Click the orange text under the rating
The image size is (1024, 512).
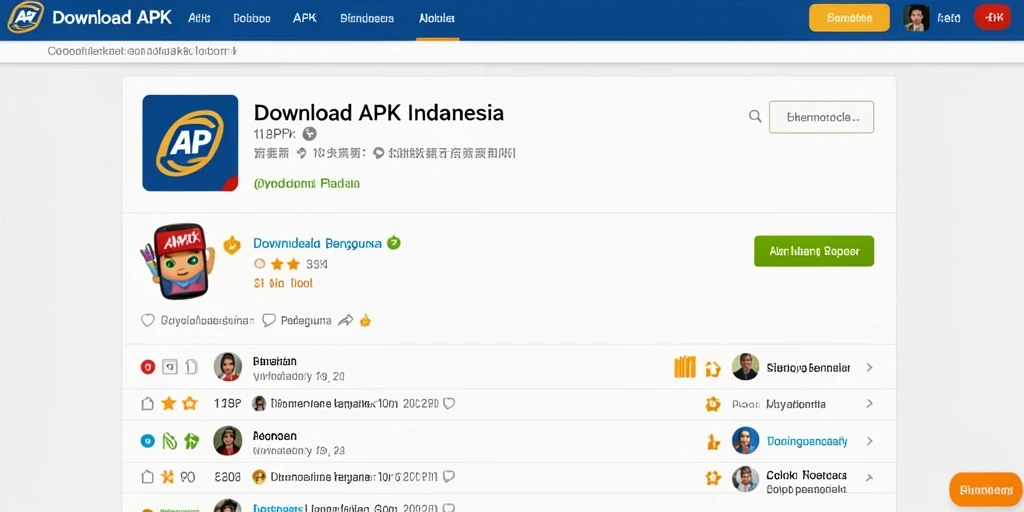point(283,283)
